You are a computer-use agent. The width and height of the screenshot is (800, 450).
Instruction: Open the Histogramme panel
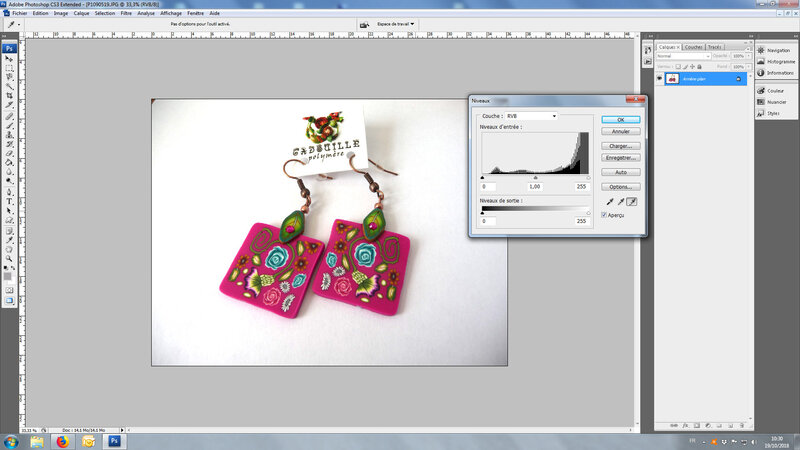click(x=776, y=62)
